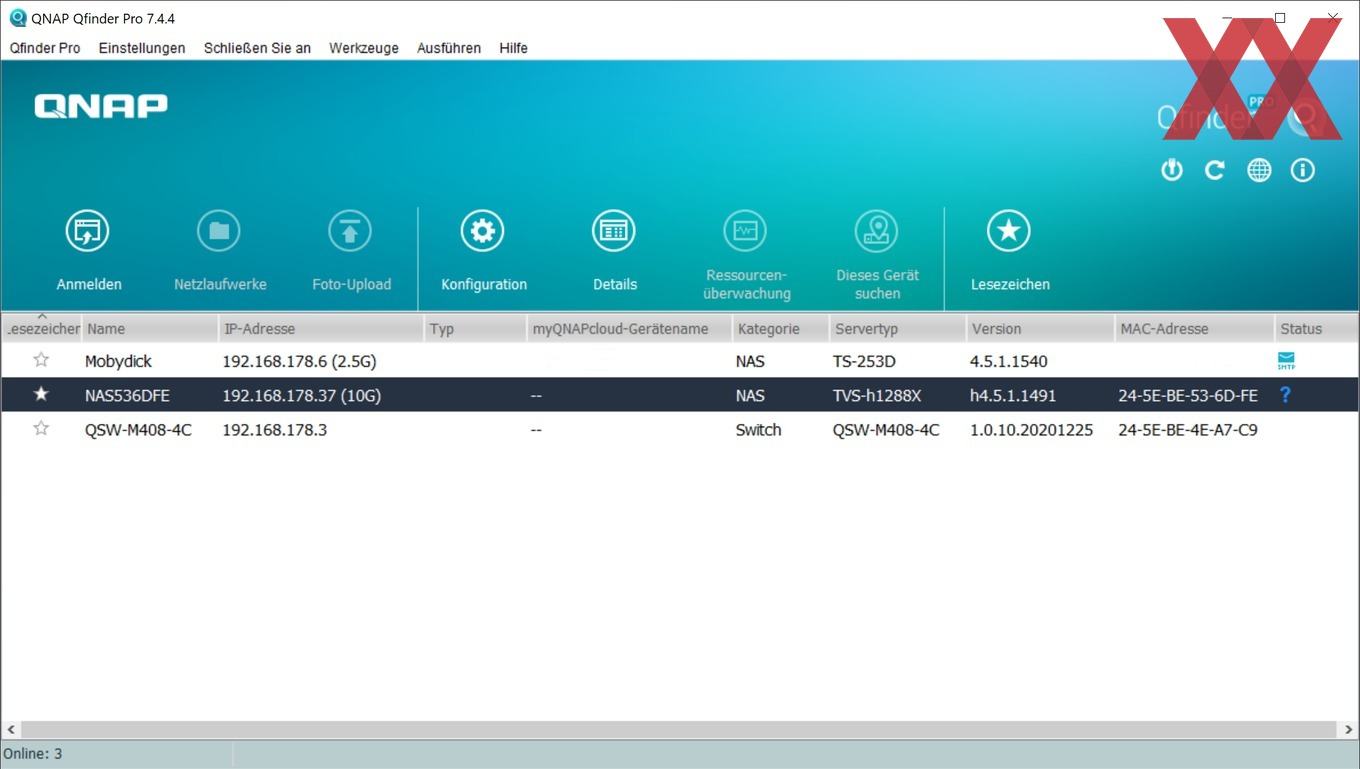The image size is (1360, 769).
Task: Click IP address 192.168.178.6 (2.5G)
Action: (x=299, y=361)
